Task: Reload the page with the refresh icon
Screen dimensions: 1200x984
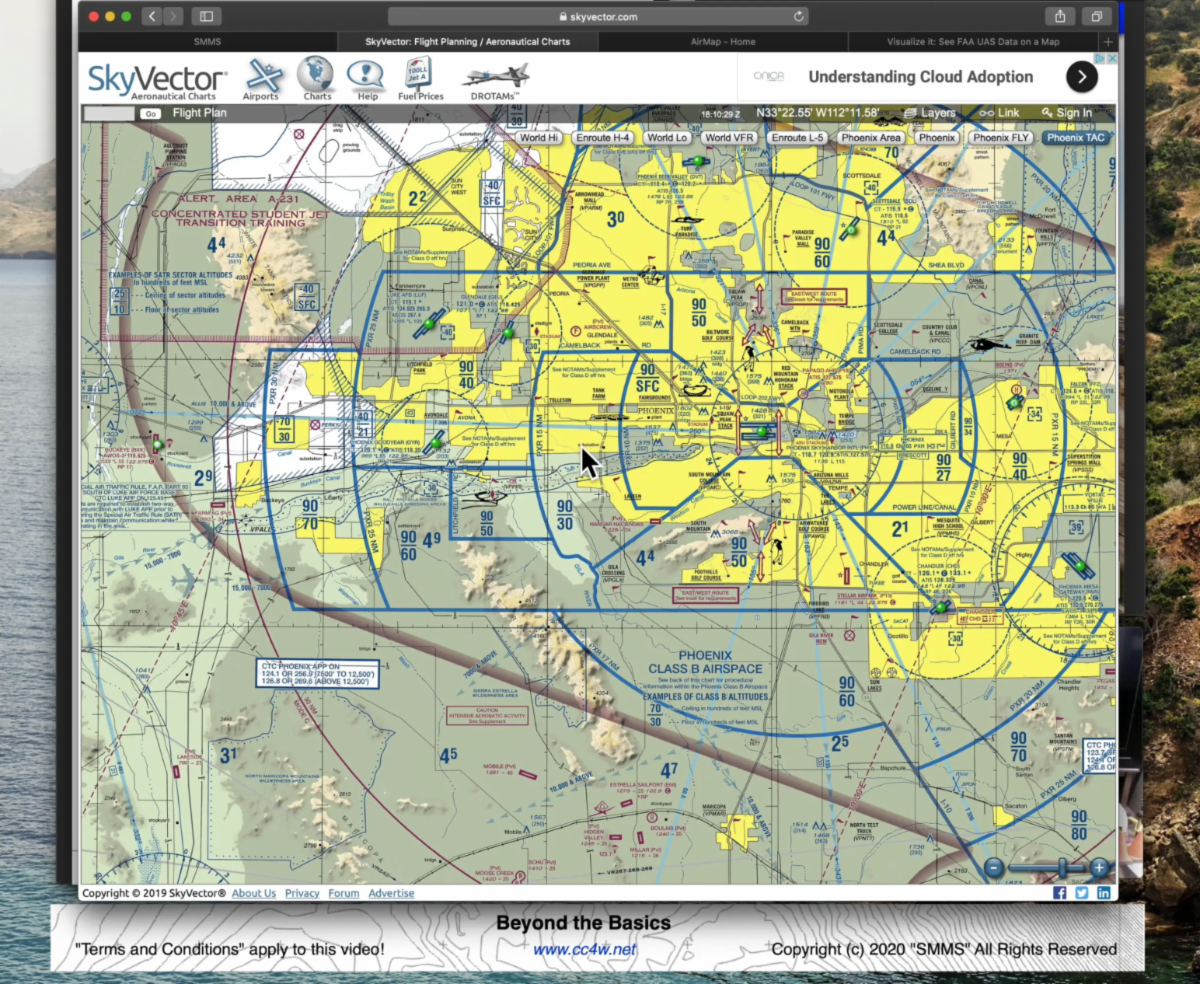Action: [x=798, y=16]
